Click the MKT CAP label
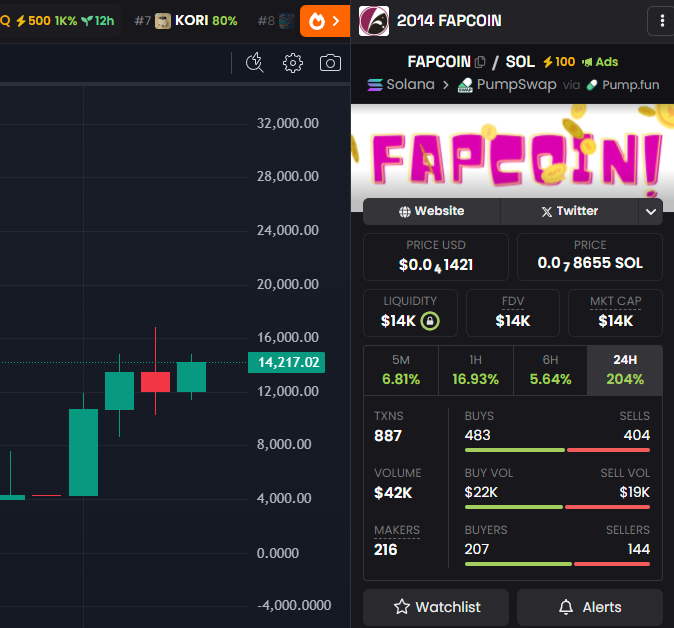This screenshot has height=628, width=674. pyautogui.click(x=616, y=301)
